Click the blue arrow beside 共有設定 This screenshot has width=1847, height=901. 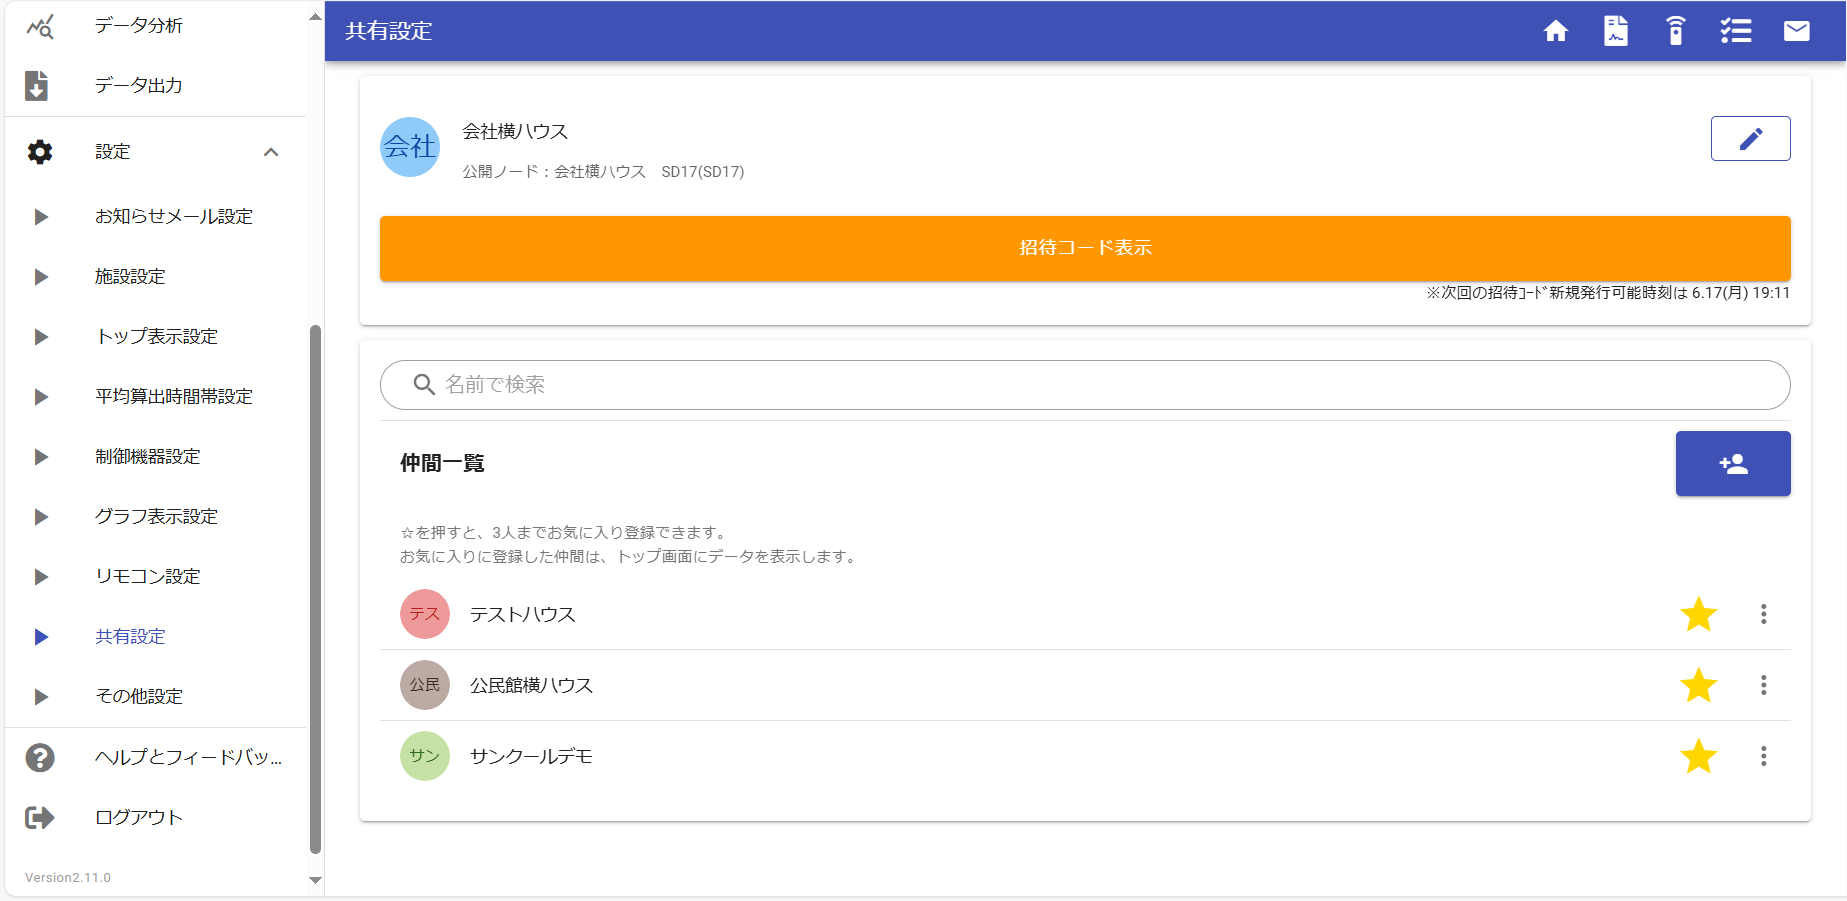[41, 637]
